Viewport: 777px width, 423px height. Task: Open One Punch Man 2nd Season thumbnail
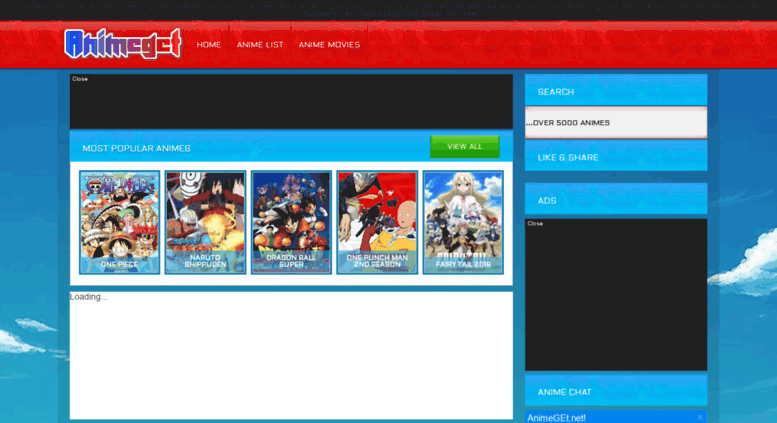click(x=377, y=222)
